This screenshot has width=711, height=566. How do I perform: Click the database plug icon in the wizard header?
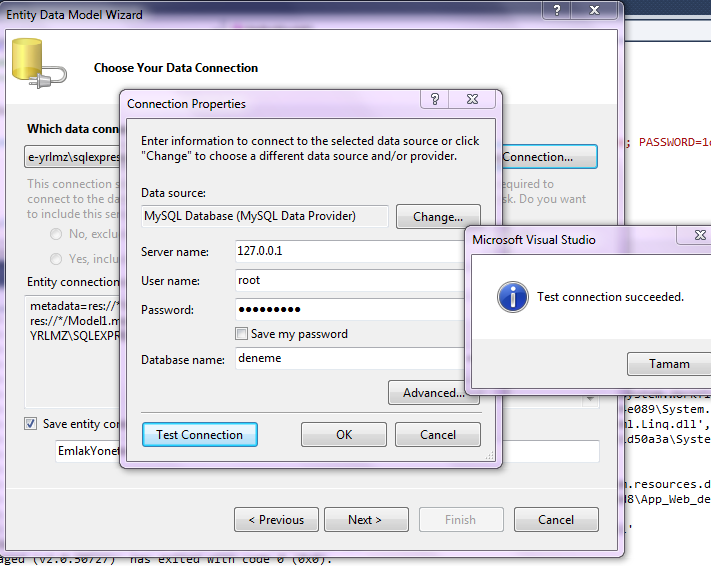(39, 63)
